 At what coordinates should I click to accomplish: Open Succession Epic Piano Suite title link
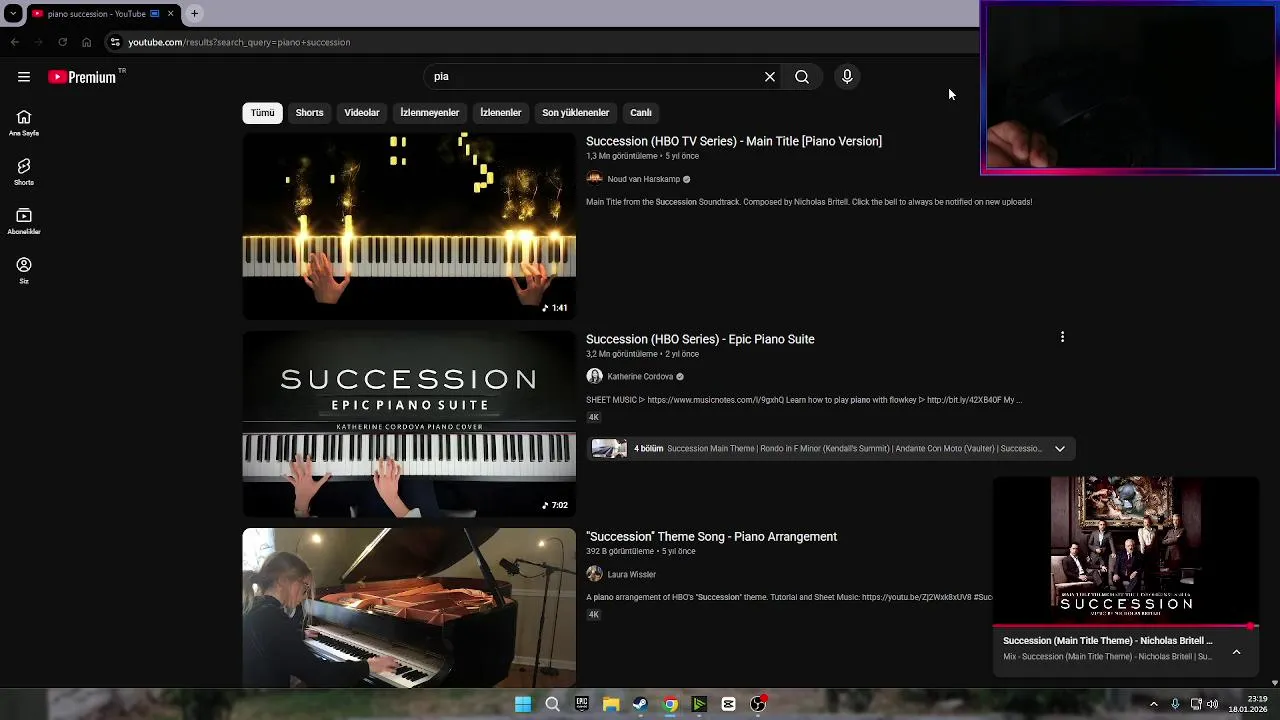(700, 339)
